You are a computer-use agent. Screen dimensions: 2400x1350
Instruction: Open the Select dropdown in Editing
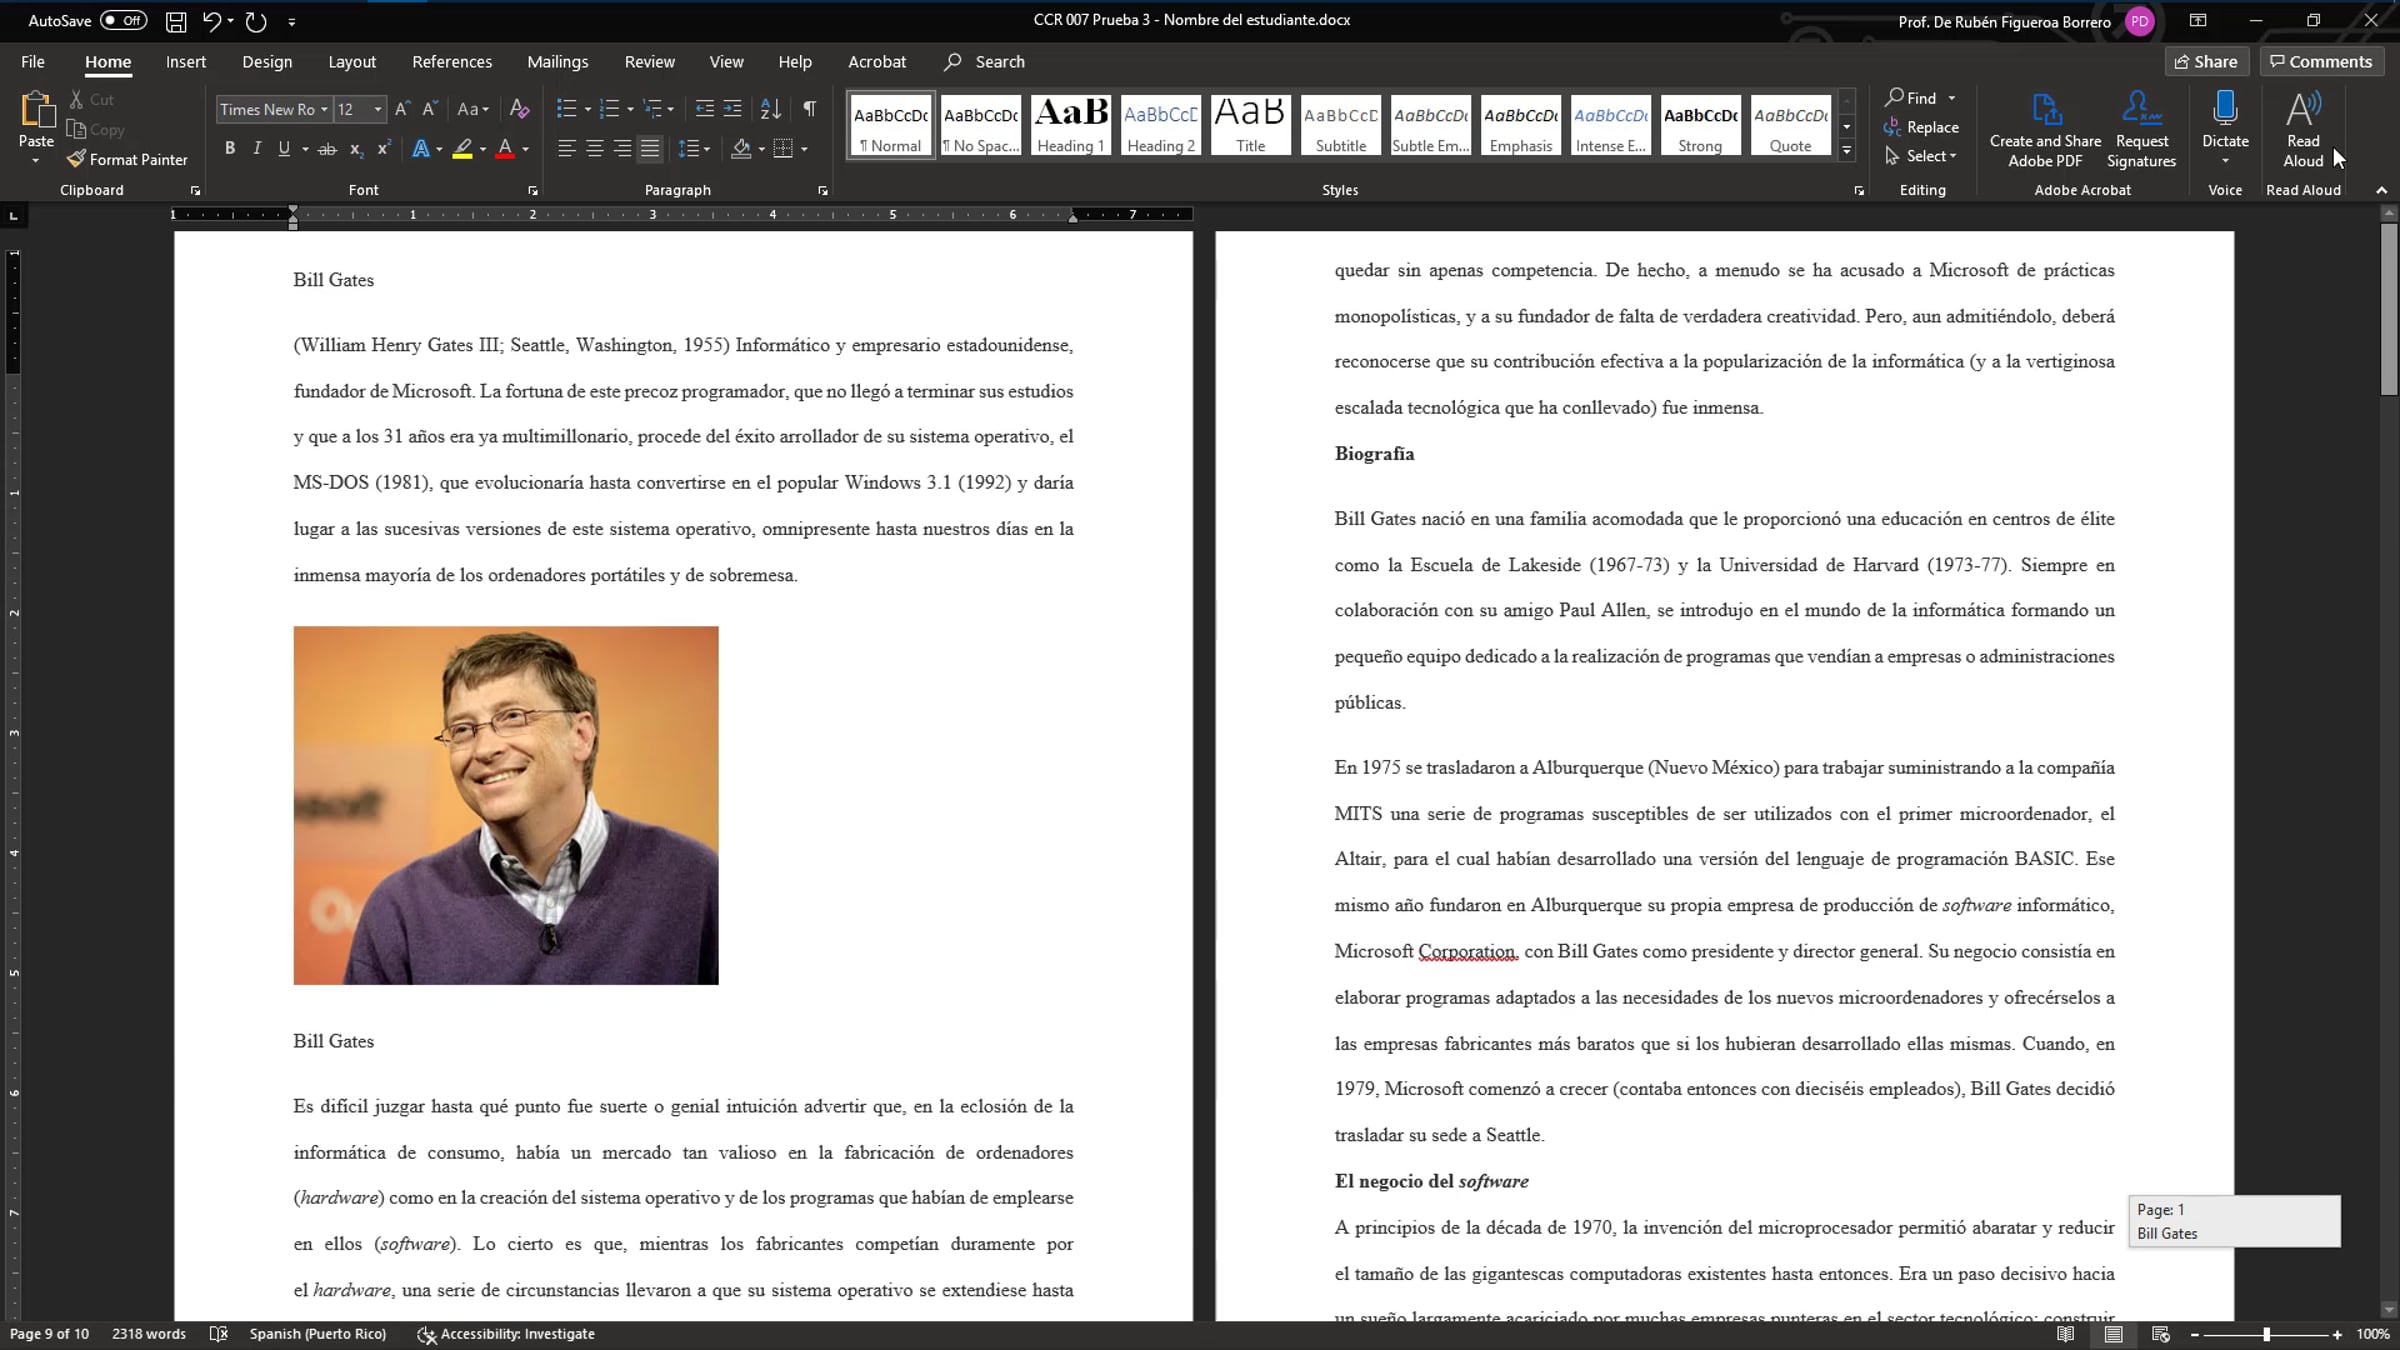pos(1921,156)
